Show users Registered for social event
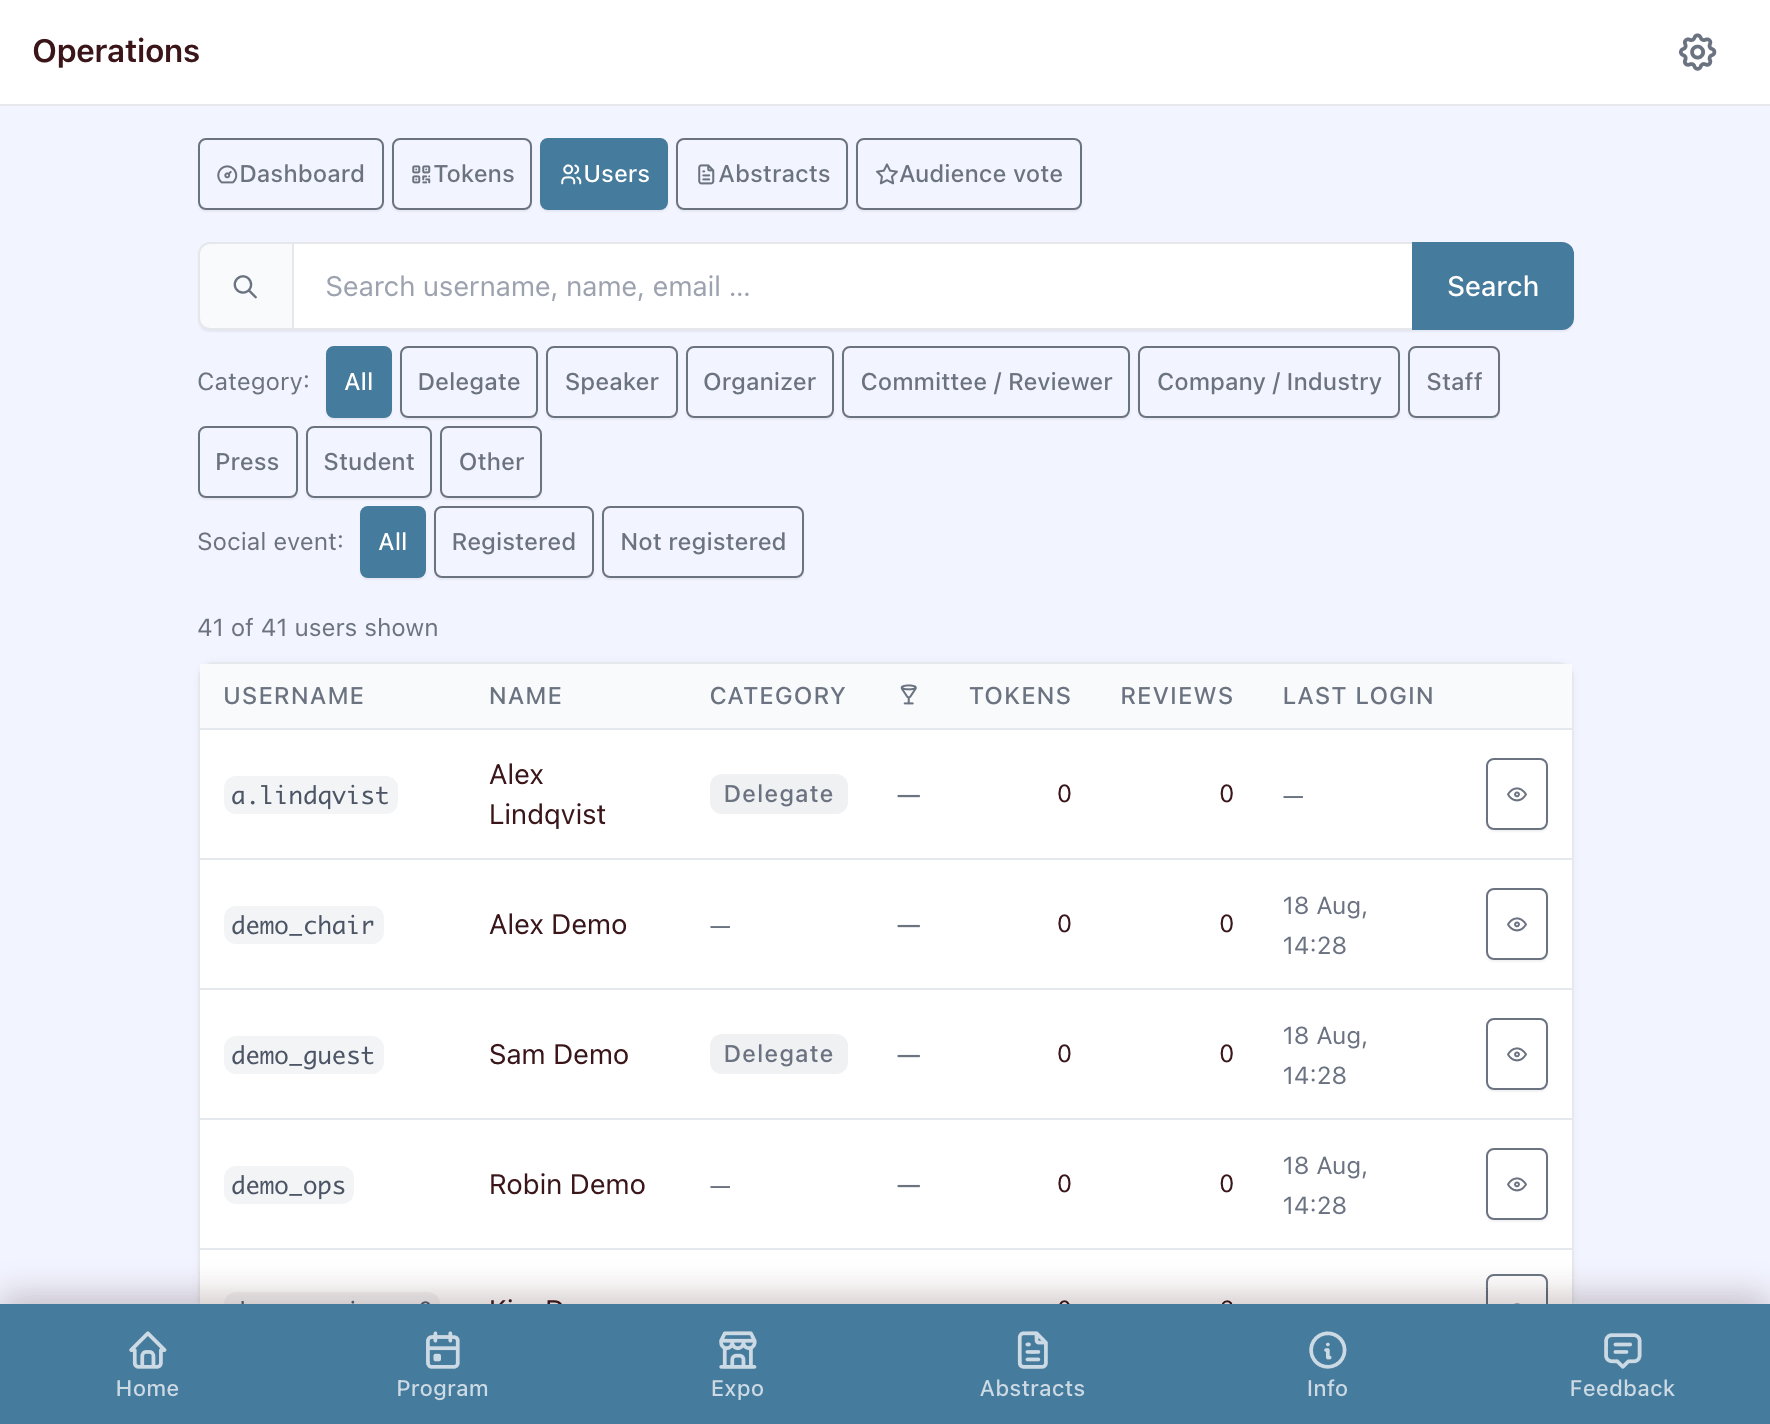The image size is (1770, 1424). [514, 542]
